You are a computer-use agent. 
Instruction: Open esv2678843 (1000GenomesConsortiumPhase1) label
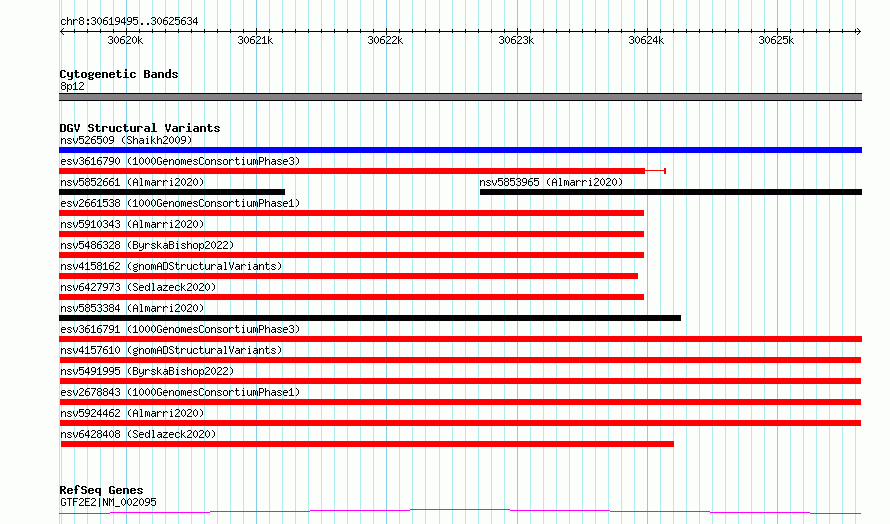(180, 392)
